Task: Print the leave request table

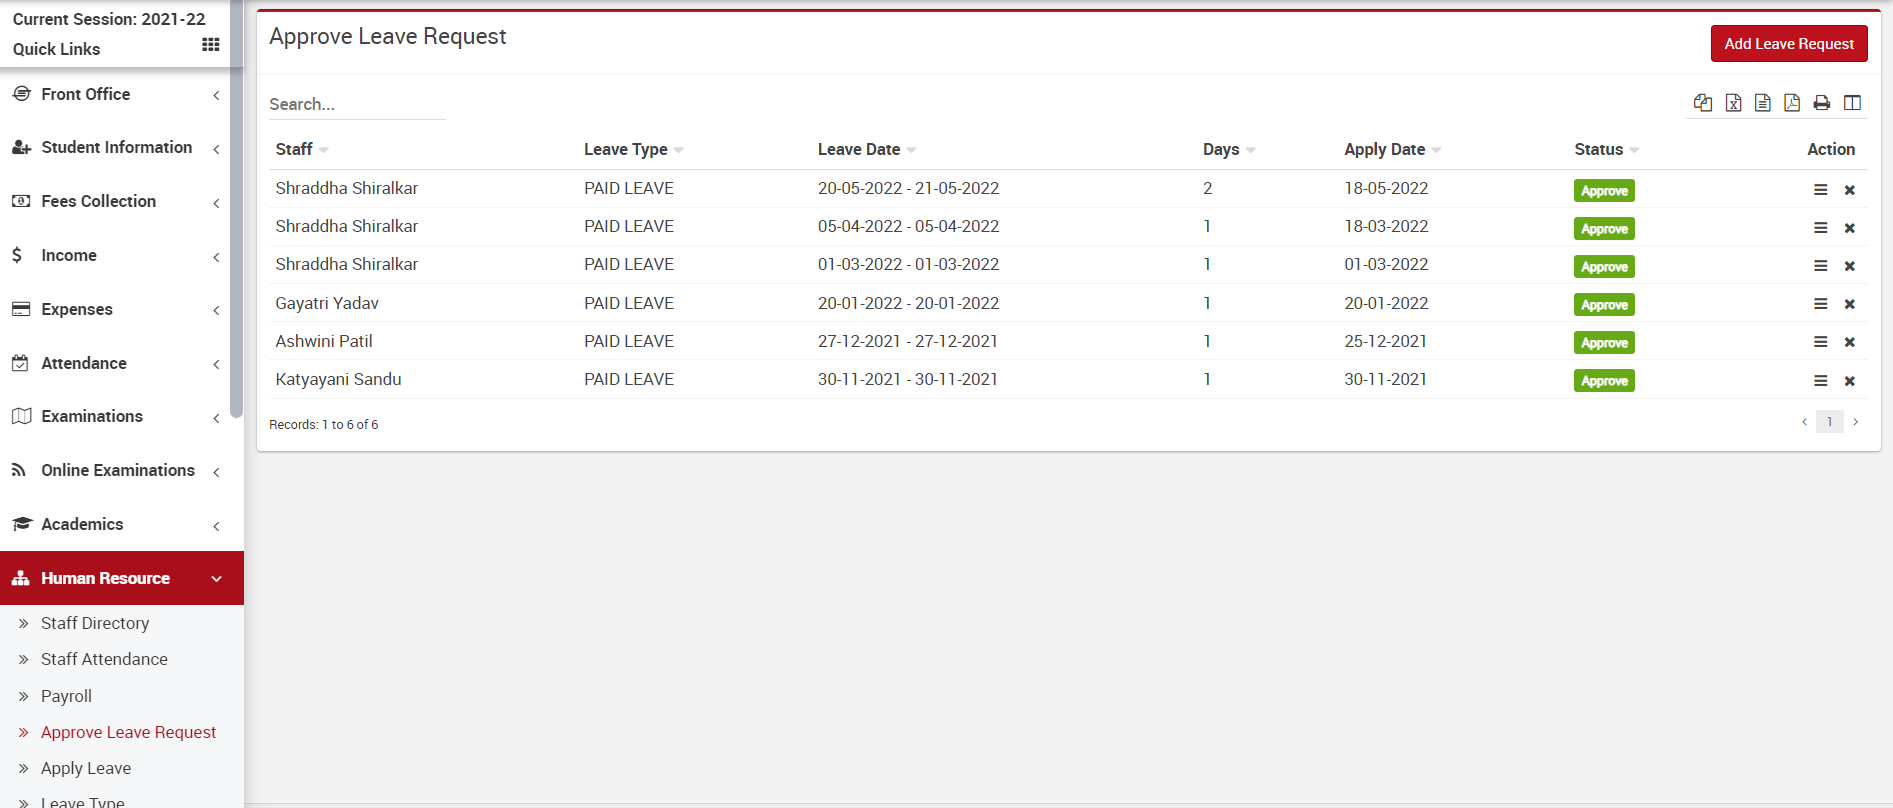Action: (1822, 103)
